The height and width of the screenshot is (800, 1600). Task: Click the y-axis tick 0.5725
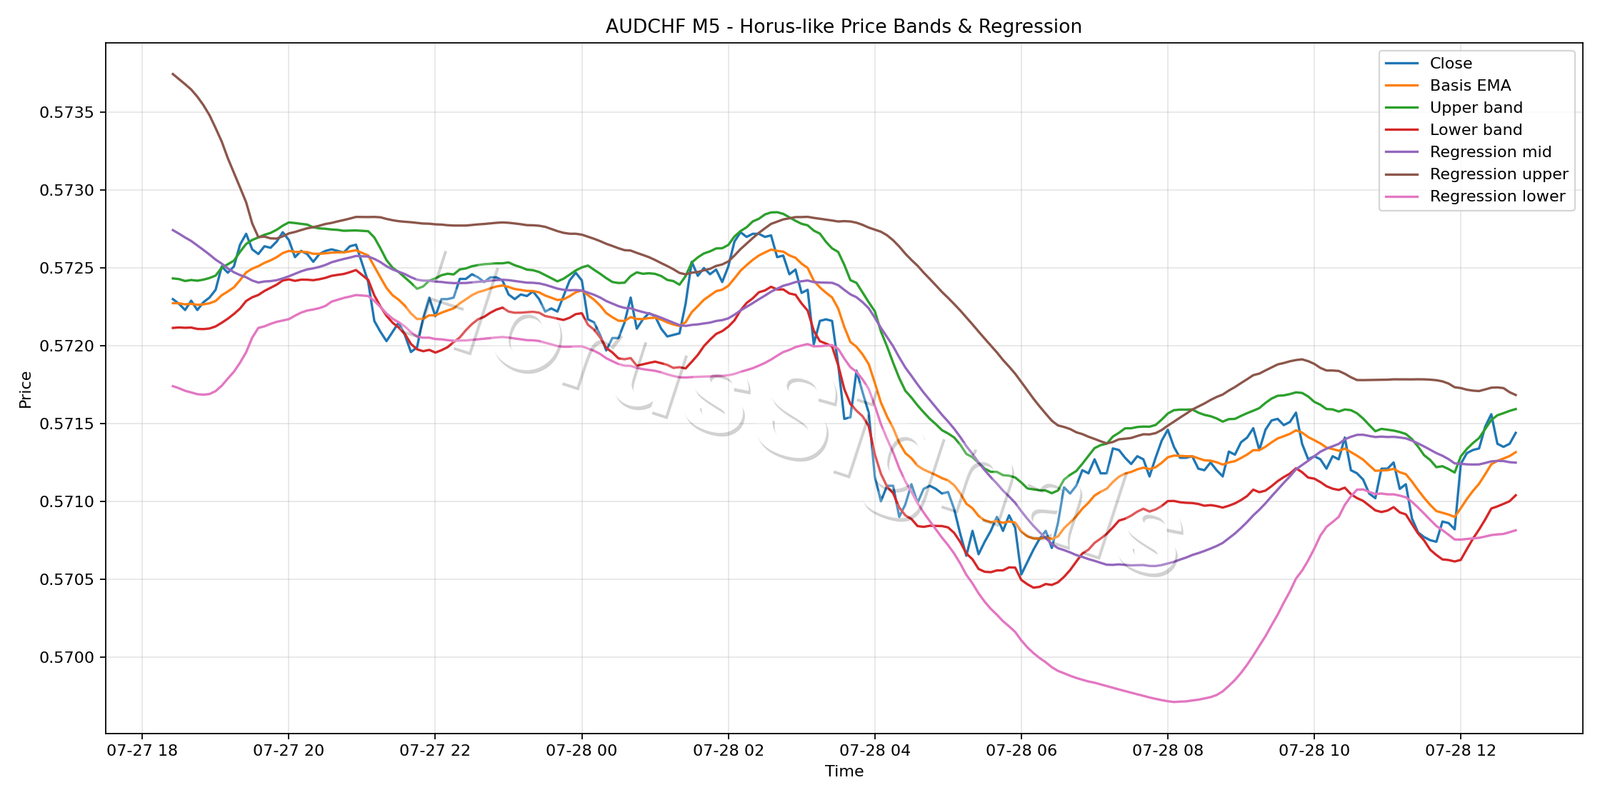(66, 269)
